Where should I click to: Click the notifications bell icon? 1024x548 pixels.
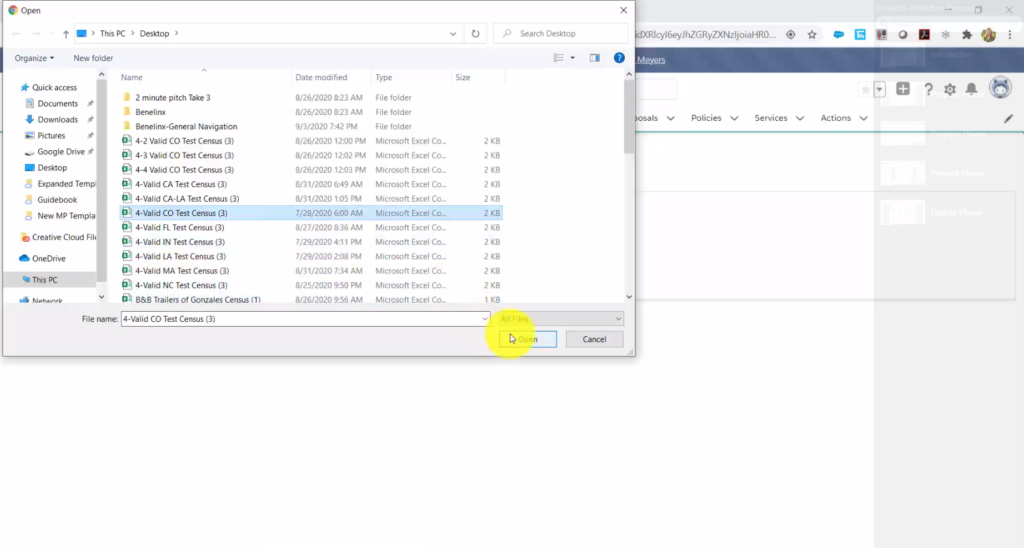click(971, 90)
